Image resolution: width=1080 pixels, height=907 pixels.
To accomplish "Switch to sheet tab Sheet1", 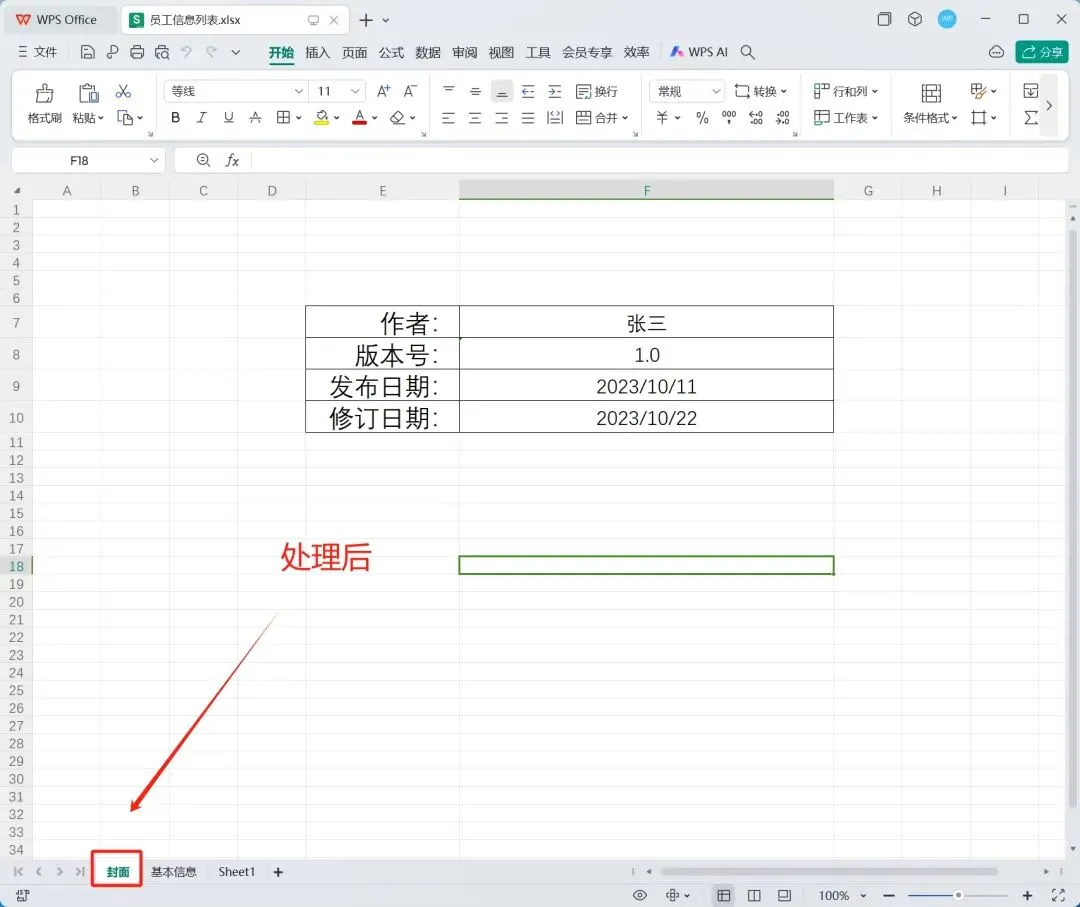I will click(236, 872).
